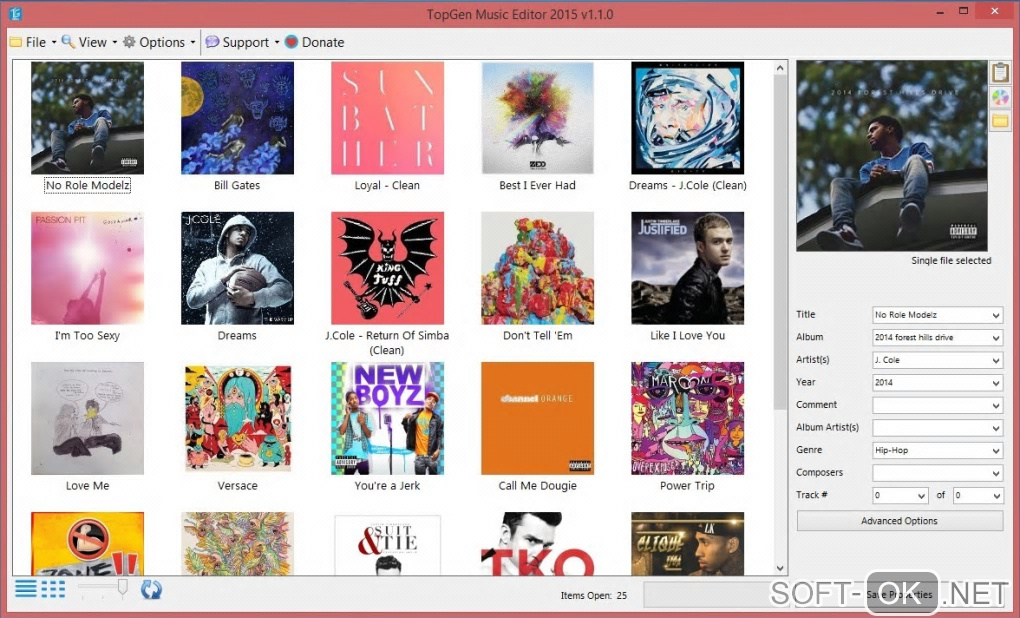The height and width of the screenshot is (618, 1020).
Task: Open the Options menu
Action: tap(159, 42)
